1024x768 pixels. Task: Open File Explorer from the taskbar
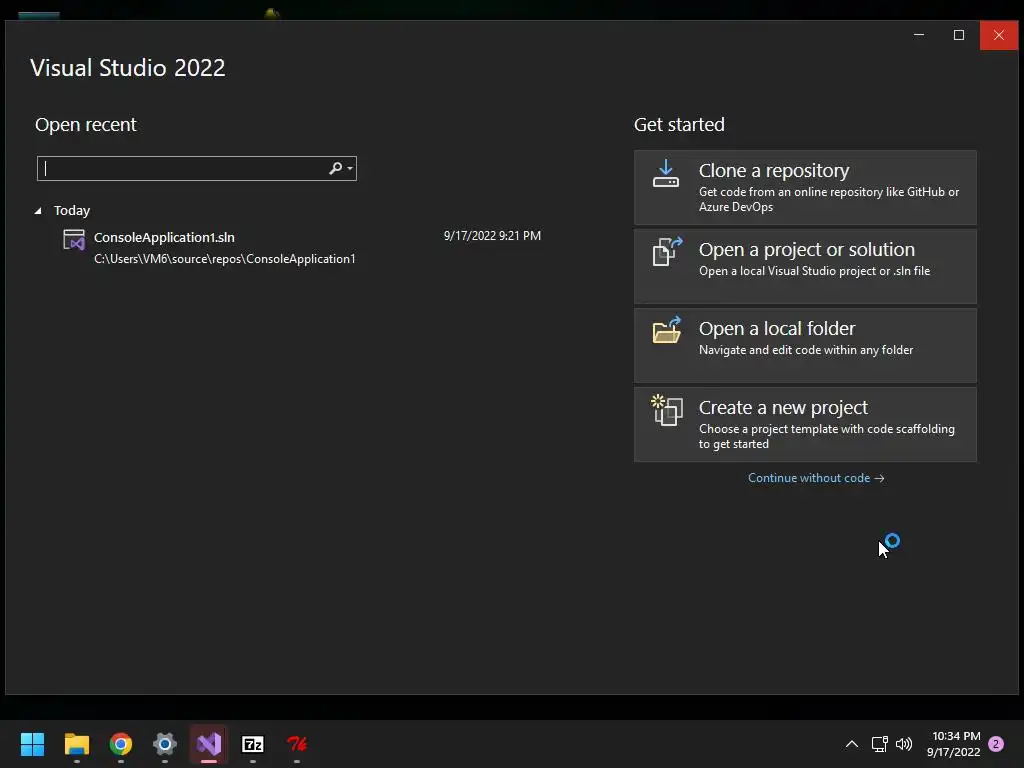(x=76, y=744)
